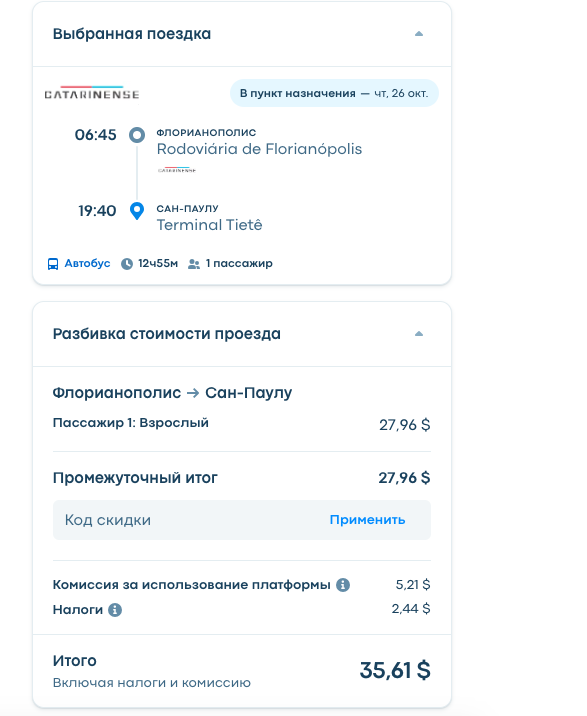Click the 19:40 arrival time
This screenshot has height=716, width=587.
(x=97, y=211)
